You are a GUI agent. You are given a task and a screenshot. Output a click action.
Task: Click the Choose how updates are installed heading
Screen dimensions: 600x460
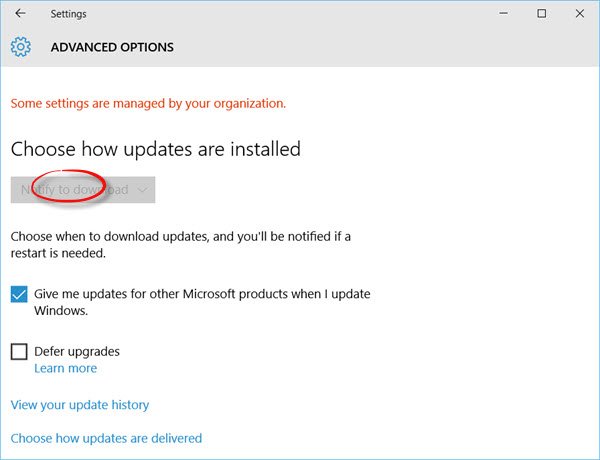coord(156,149)
